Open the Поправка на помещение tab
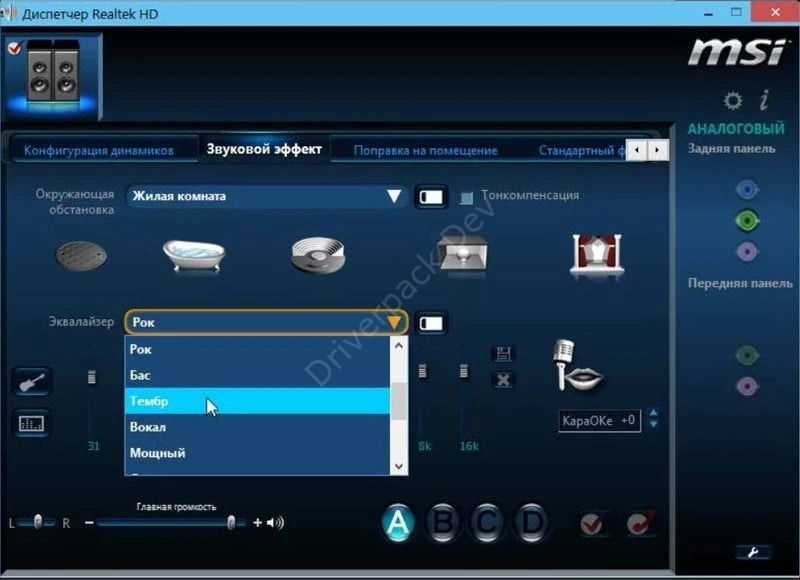This screenshot has width=800, height=580. coord(426,150)
